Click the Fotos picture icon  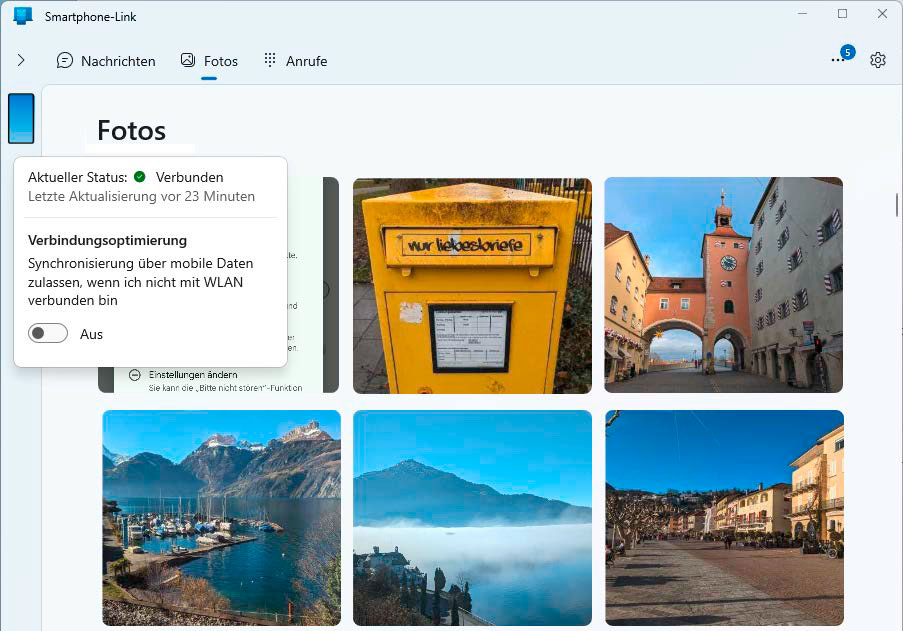click(188, 60)
